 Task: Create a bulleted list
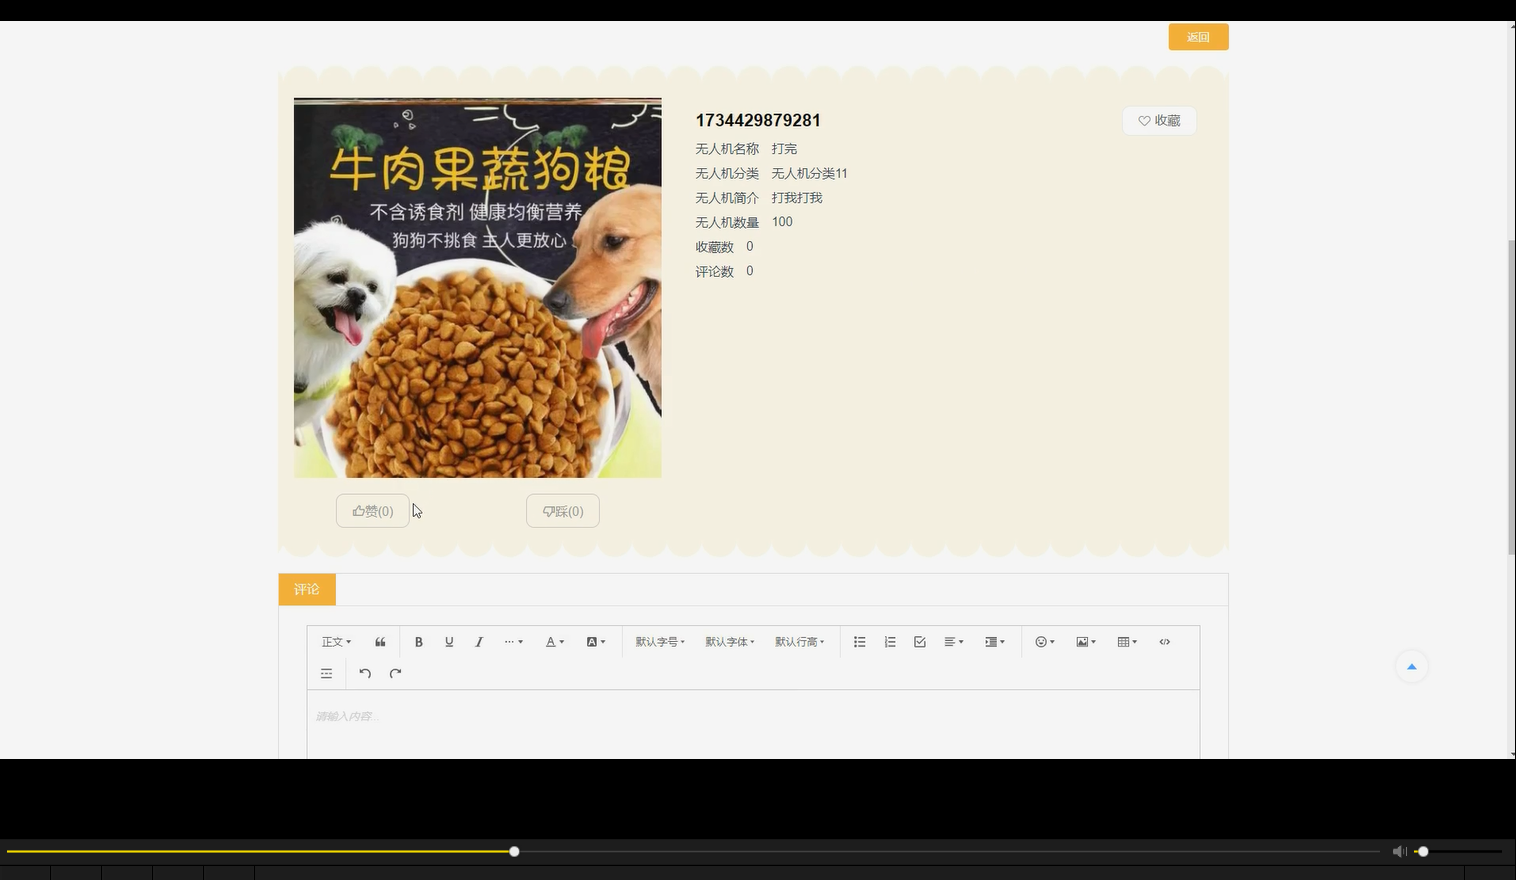coord(859,641)
